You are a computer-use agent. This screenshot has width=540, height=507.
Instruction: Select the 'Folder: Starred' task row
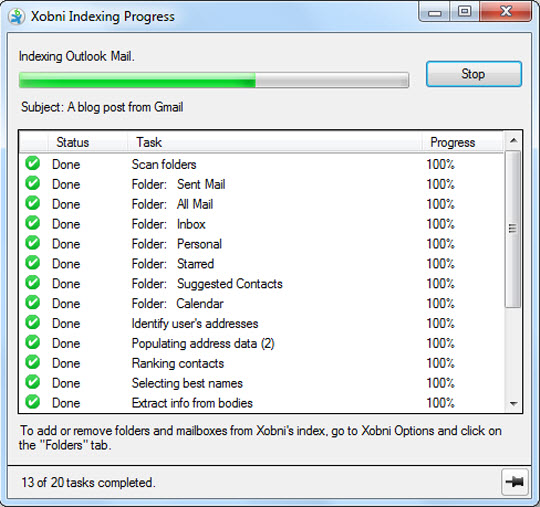coord(262,264)
